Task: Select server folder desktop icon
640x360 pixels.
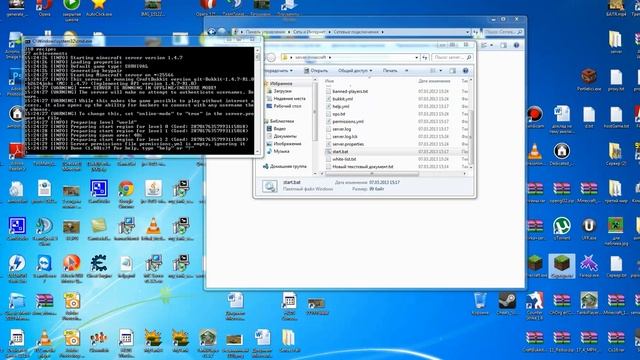Action: coord(616,42)
